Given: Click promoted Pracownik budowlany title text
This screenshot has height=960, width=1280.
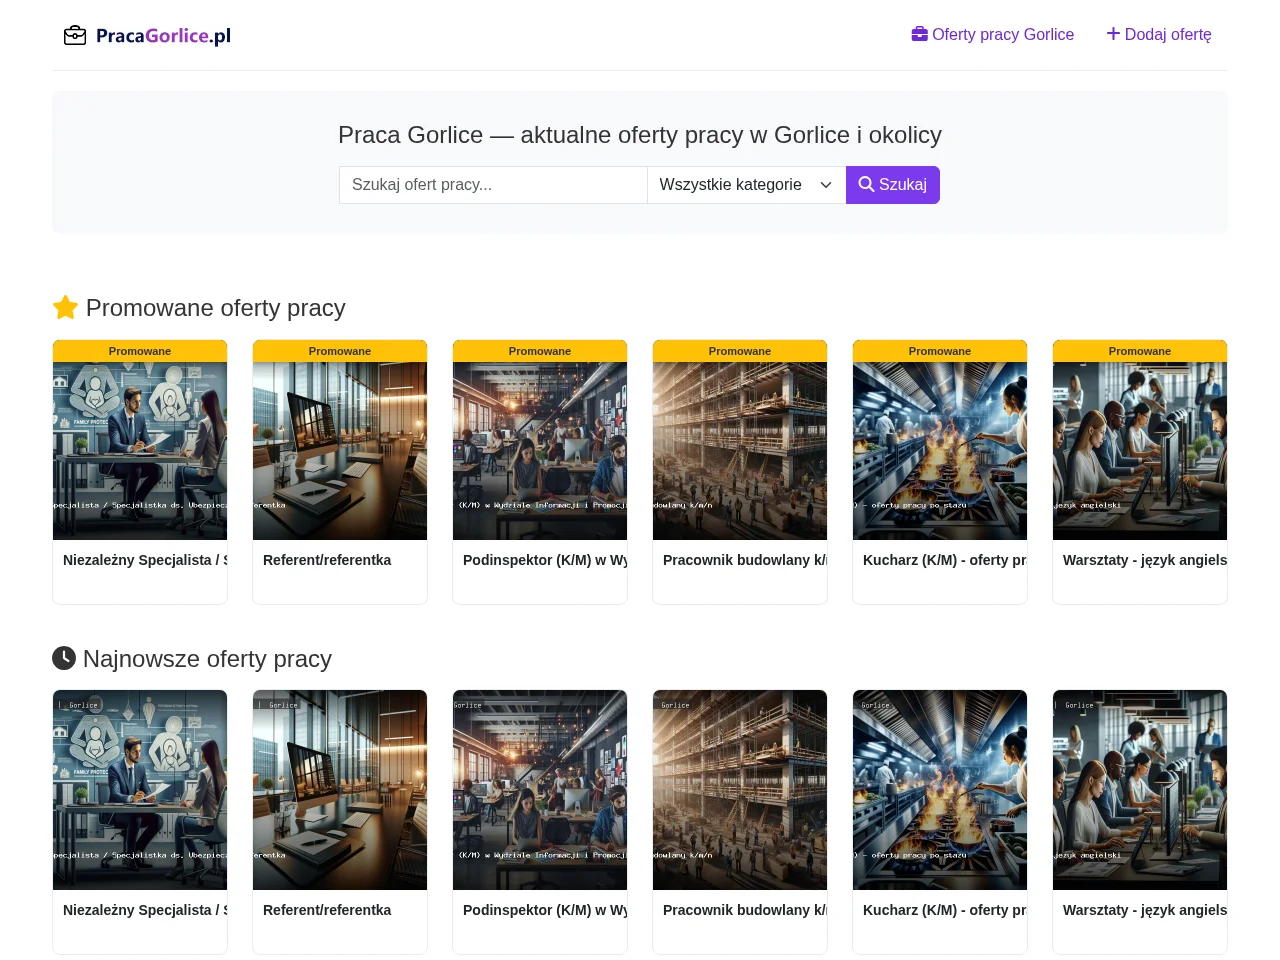Looking at the screenshot, I should [745, 560].
